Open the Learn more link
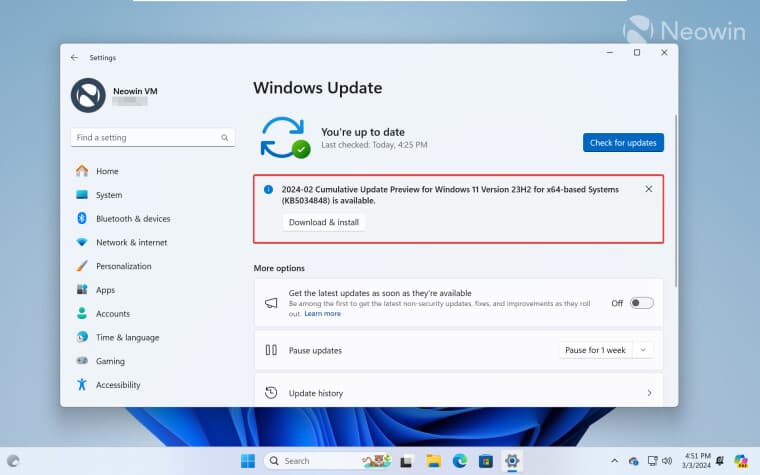Viewport: 760px width, 475px height. click(322, 314)
